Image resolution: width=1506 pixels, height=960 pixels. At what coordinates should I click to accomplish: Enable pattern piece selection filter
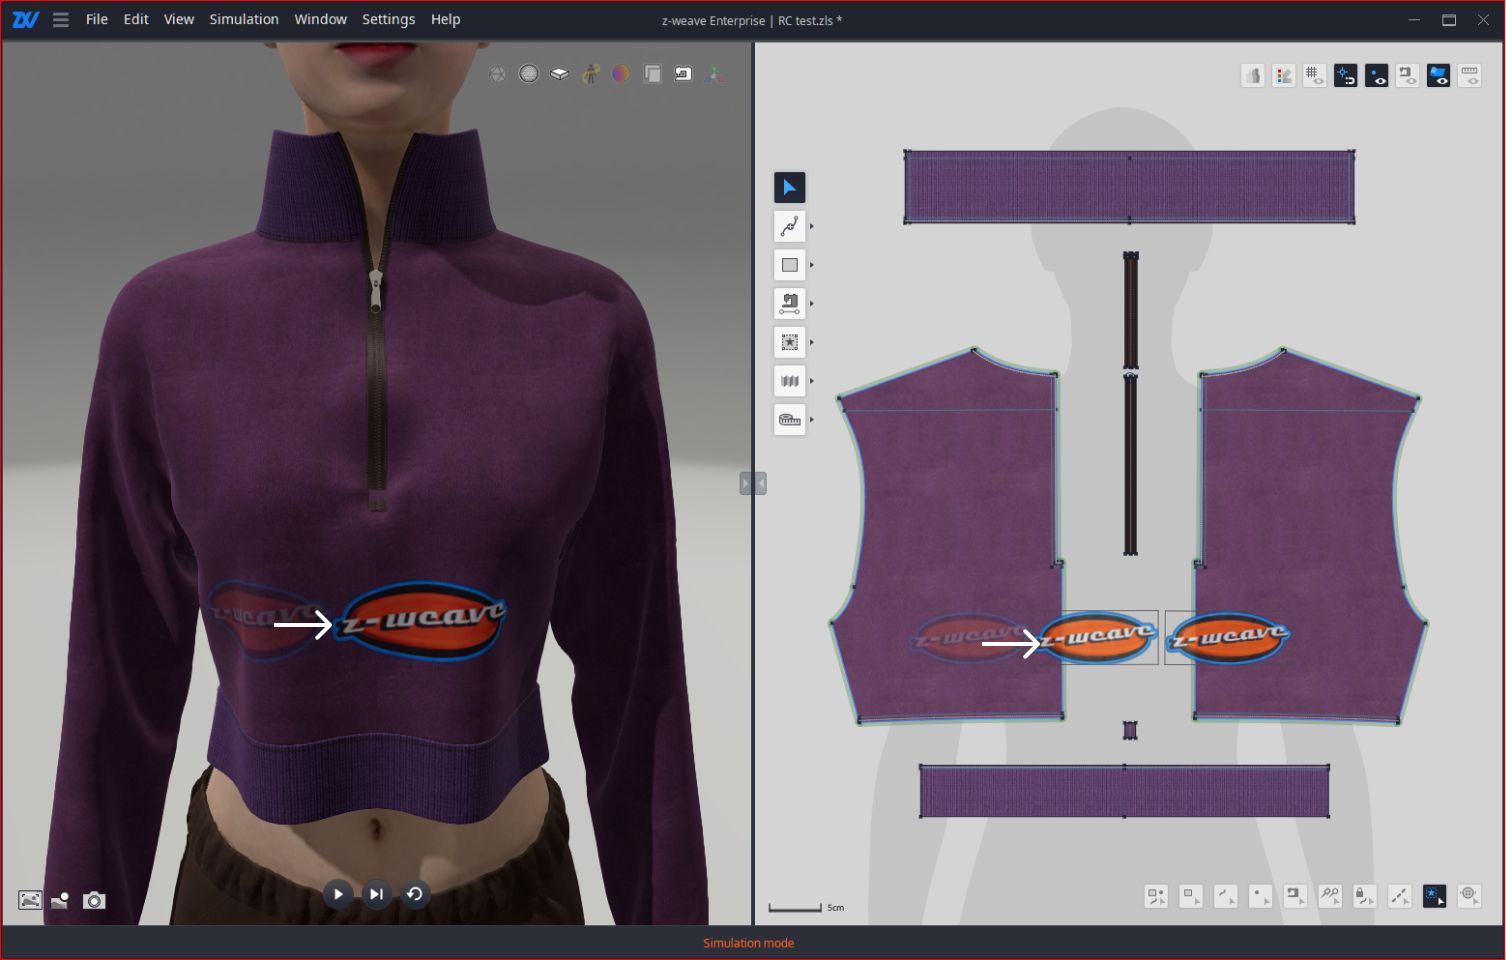point(1191,896)
